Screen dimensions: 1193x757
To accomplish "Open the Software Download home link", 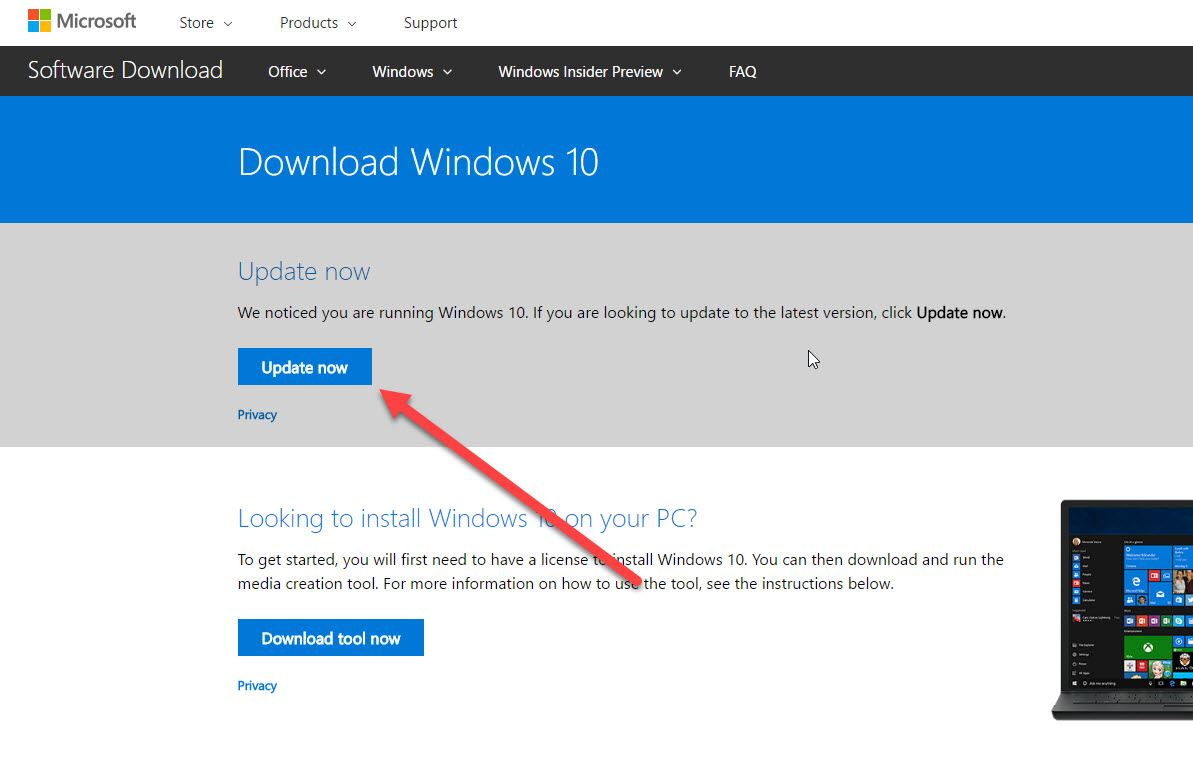I will [125, 70].
